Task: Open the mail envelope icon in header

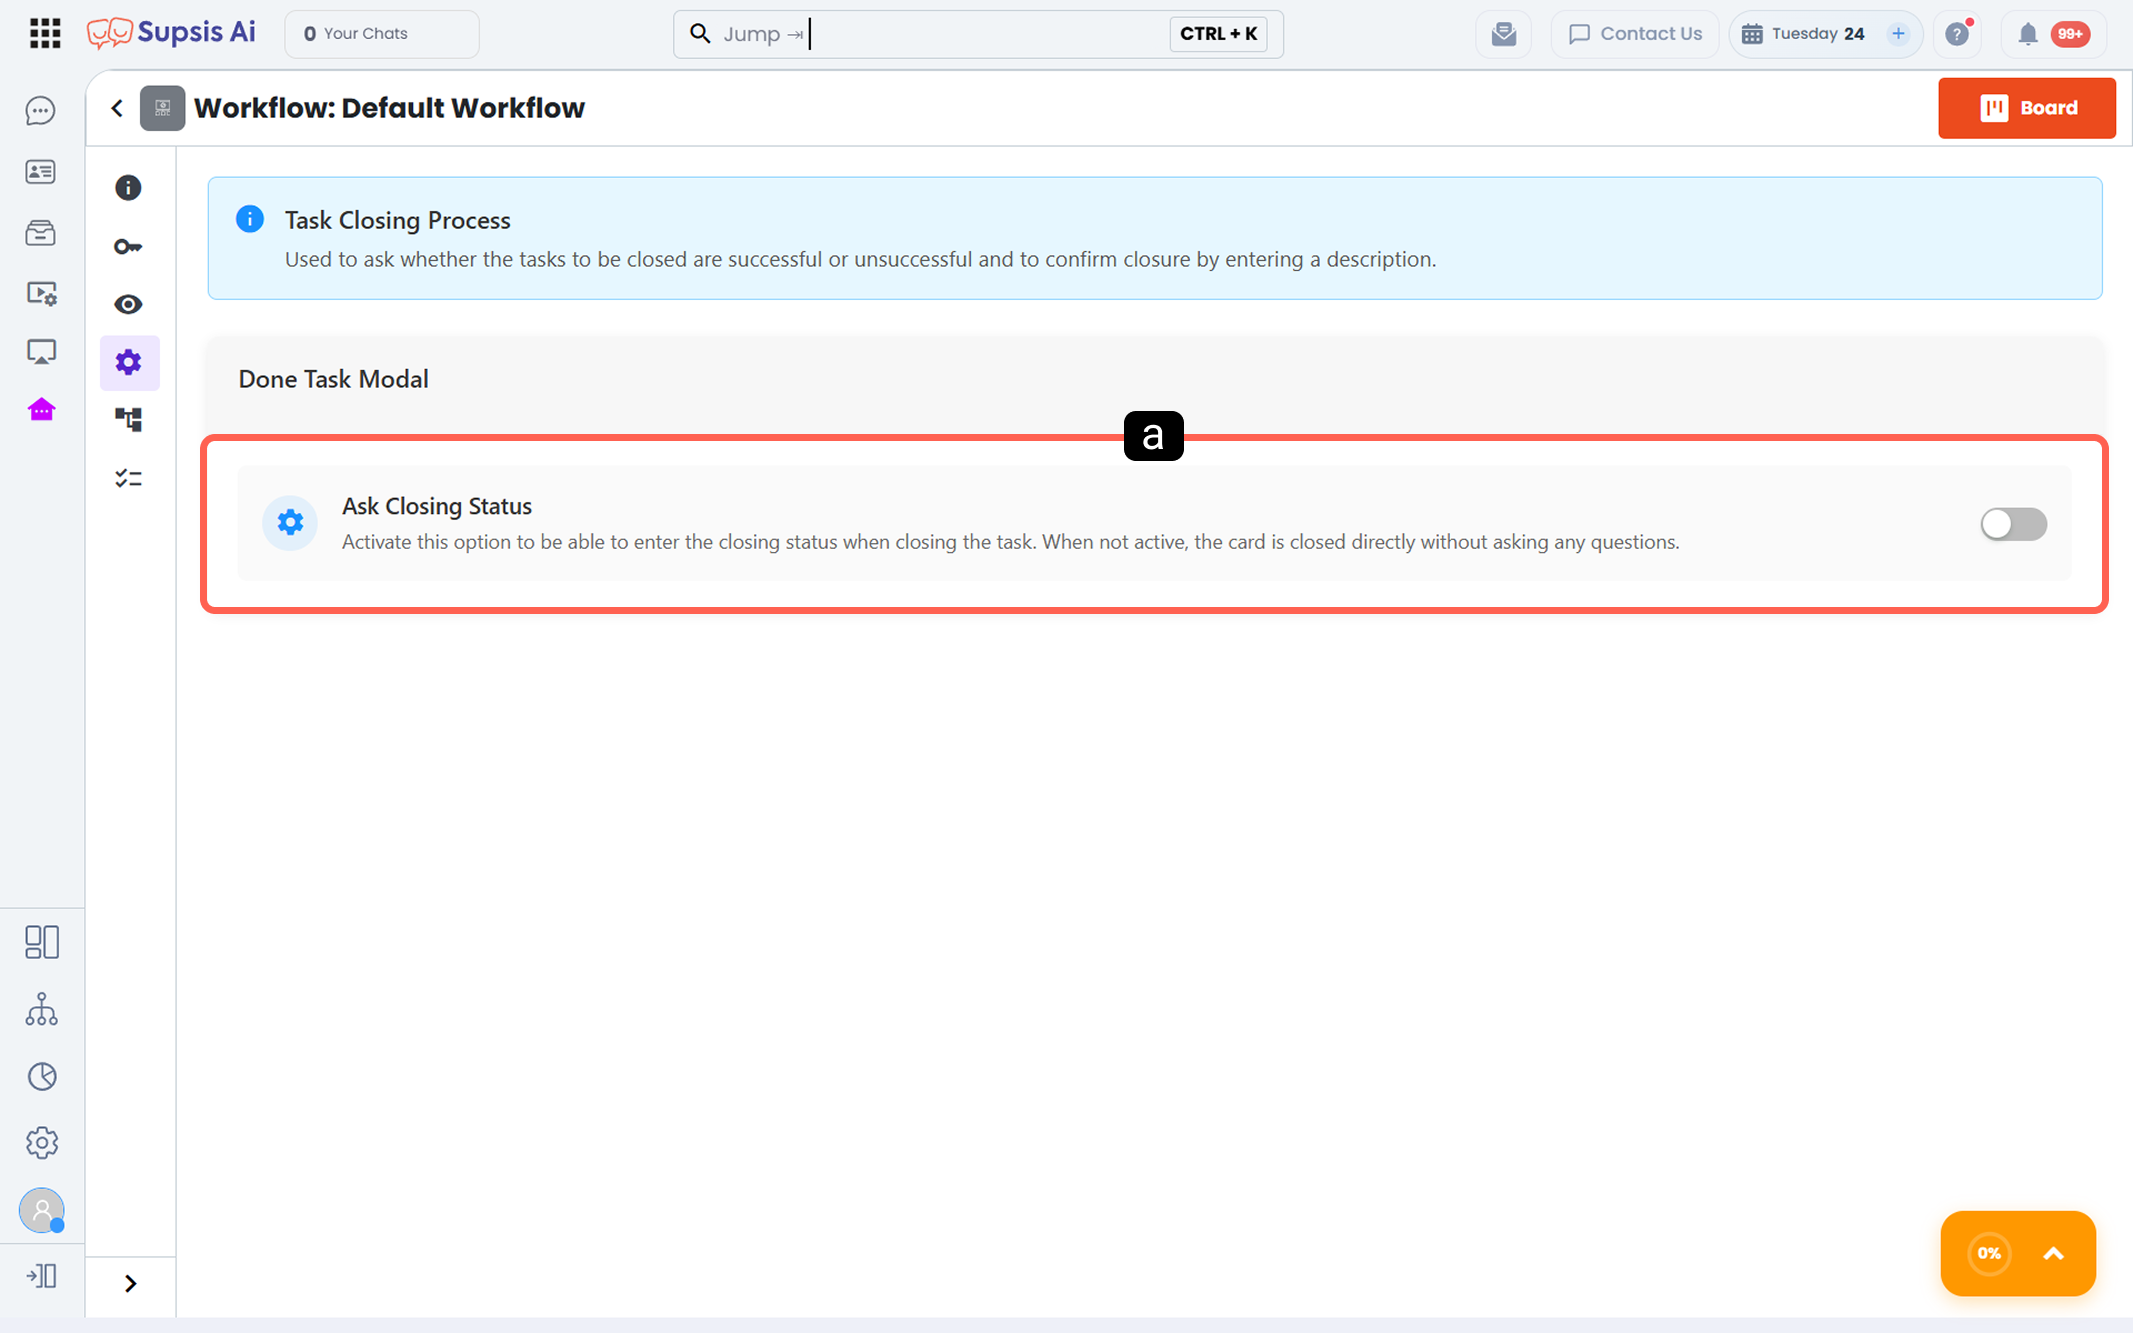Action: pyautogui.click(x=1503, y=34)
